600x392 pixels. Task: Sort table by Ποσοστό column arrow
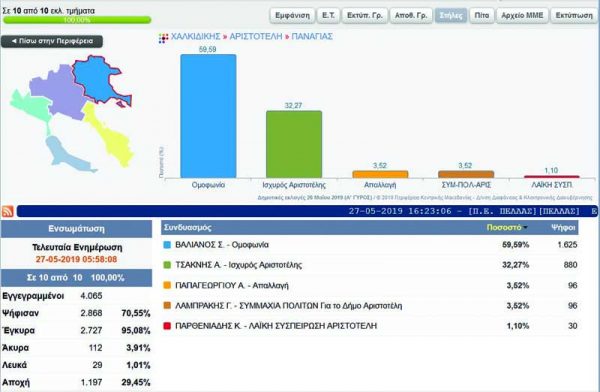[525, 228]
